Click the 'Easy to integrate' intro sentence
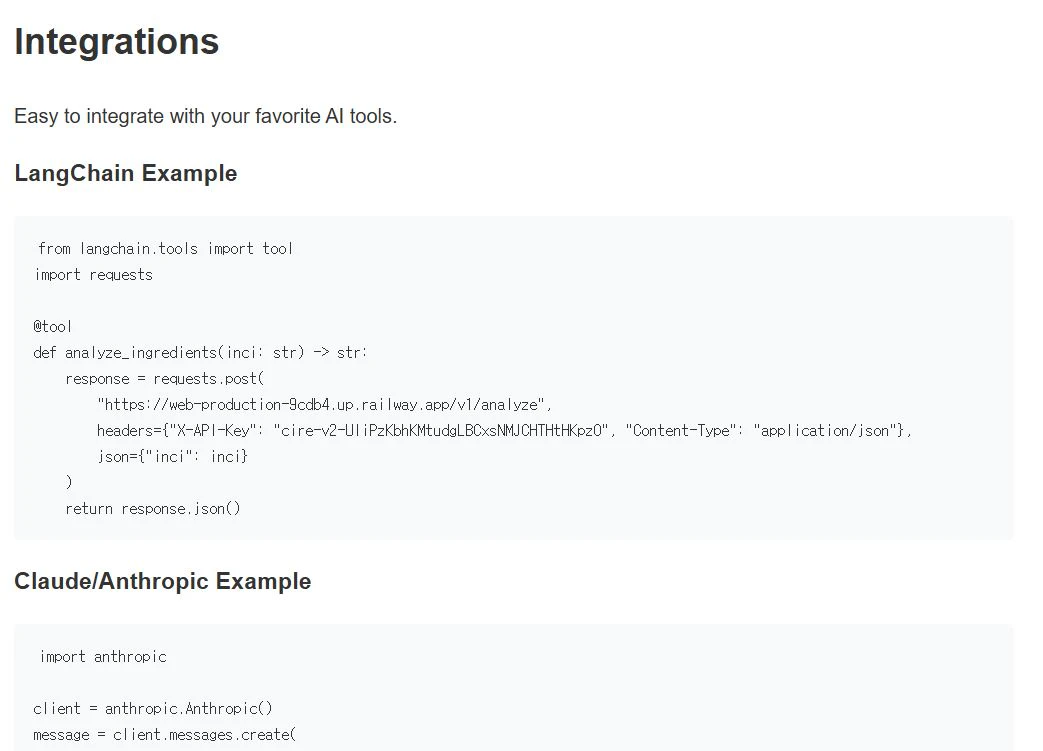Screen dimensions: 1043x751 (205, 116)
